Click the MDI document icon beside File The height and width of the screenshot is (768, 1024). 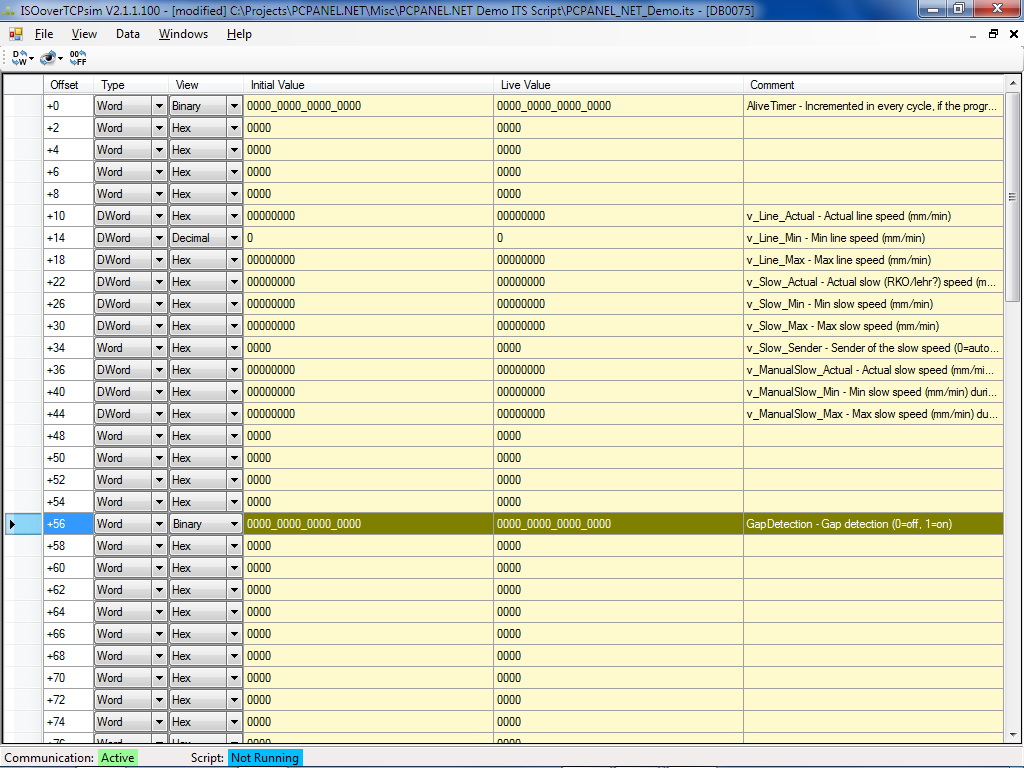tap(16, 34)
